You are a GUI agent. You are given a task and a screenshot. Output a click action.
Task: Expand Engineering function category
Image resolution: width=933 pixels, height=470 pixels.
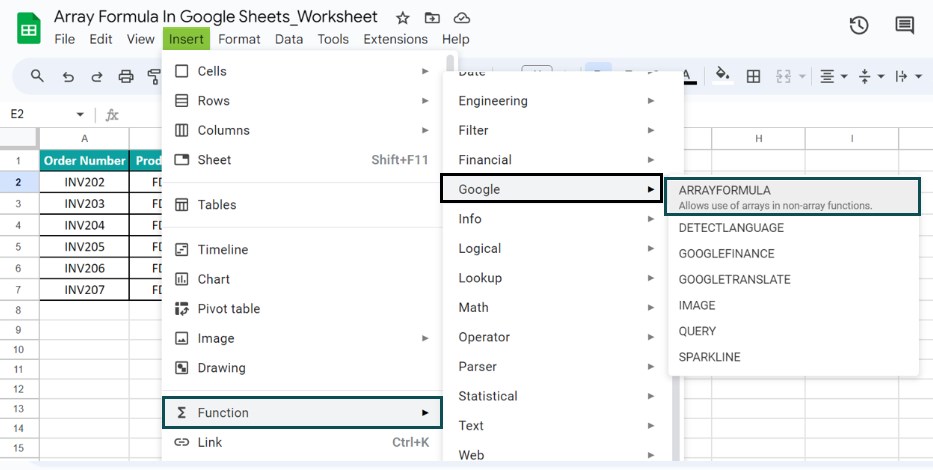click(x=556, y=101)
